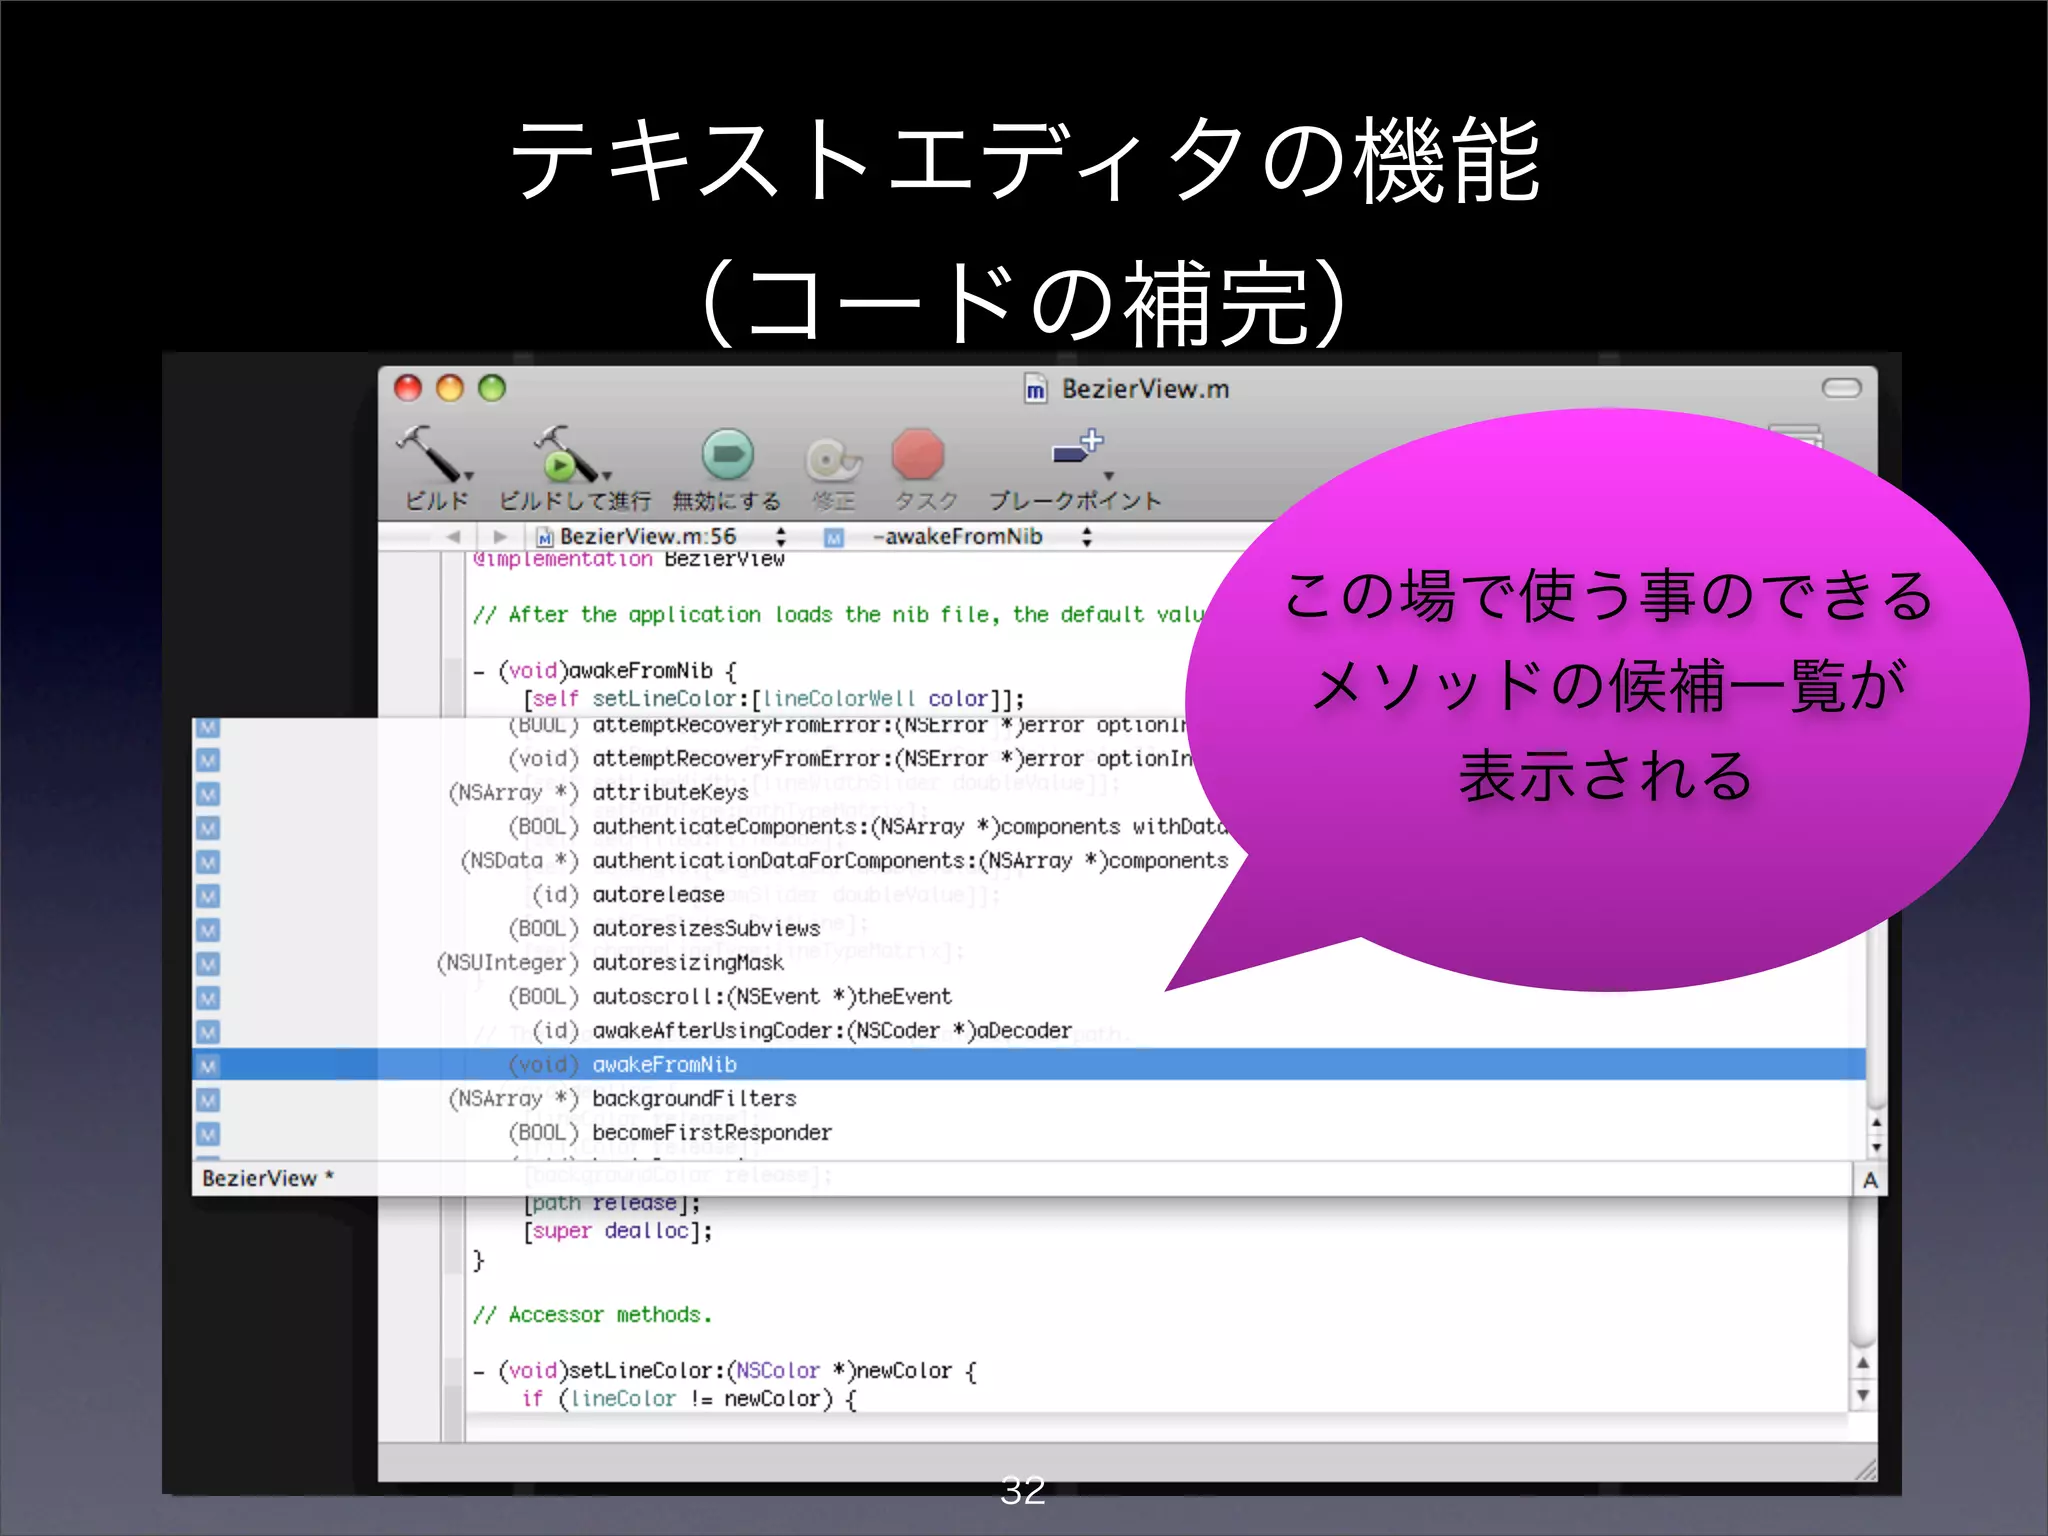Open the ビルド dropdown arrow

point(469,477)
